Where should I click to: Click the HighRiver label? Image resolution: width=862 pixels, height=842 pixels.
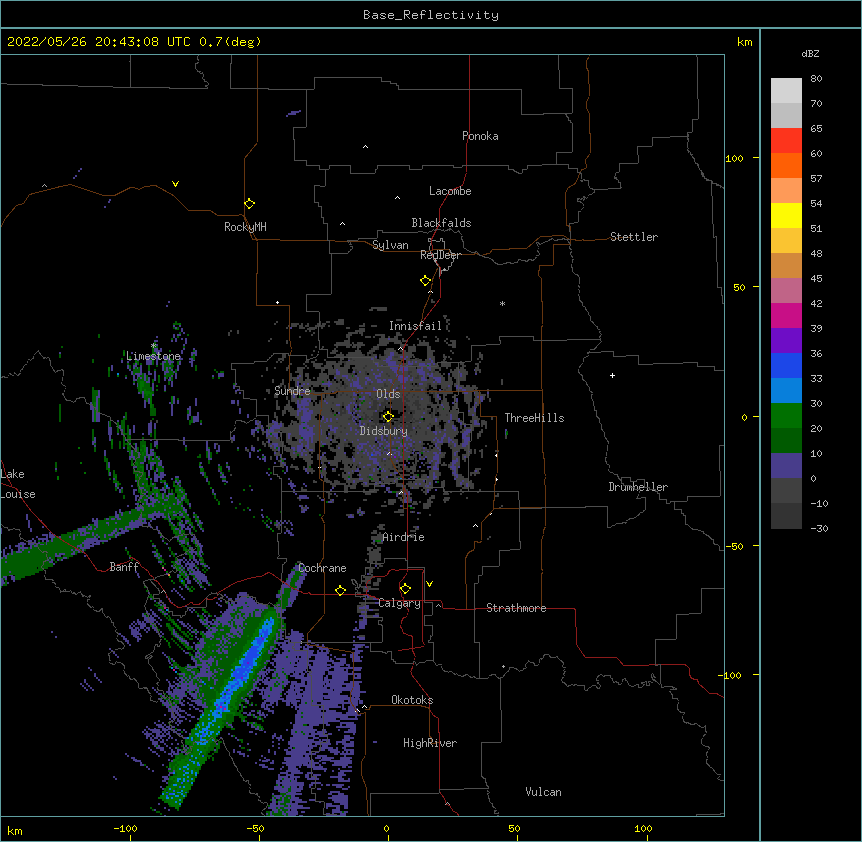430,743
